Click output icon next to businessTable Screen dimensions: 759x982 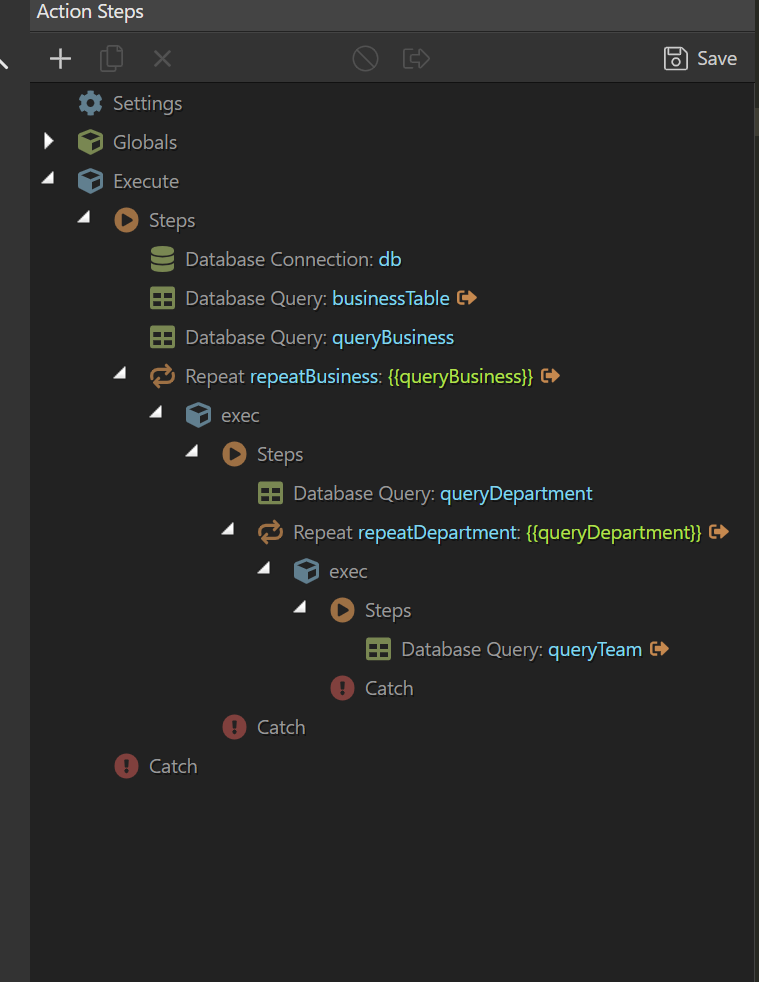pyautogui.click(x=466, y=298)
